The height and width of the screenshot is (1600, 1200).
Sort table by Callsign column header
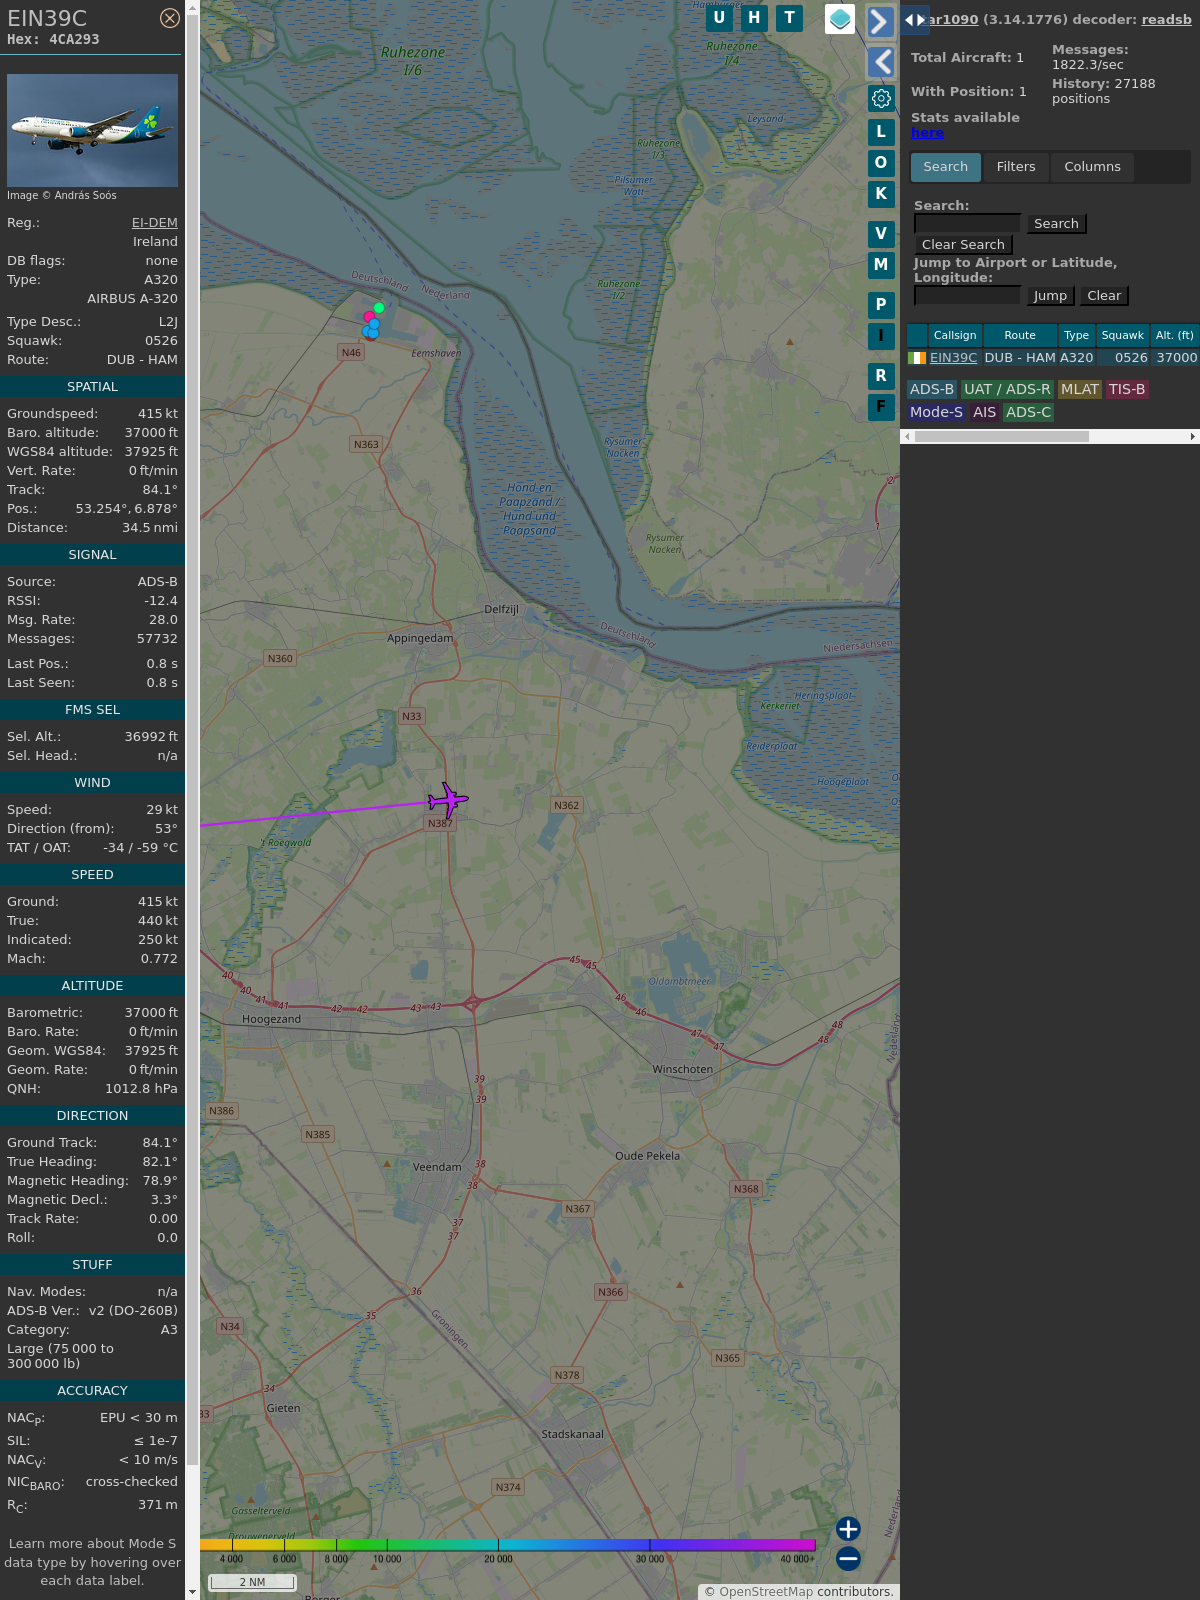tap(955, 335)
